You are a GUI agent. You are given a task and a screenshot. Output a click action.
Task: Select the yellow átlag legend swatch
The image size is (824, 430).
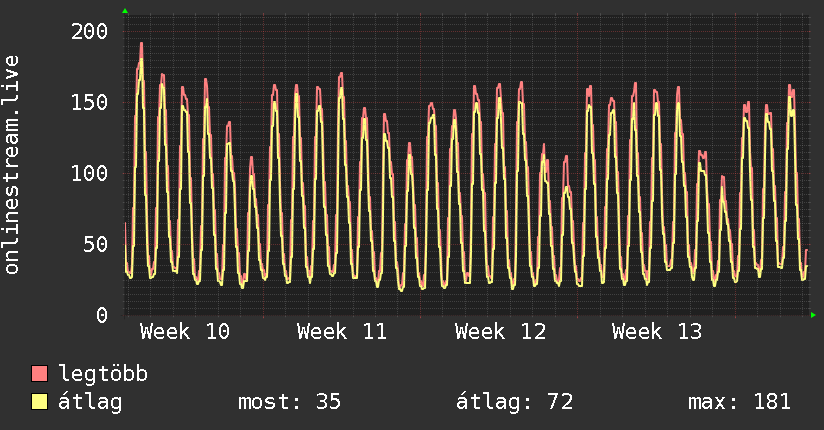40,402
